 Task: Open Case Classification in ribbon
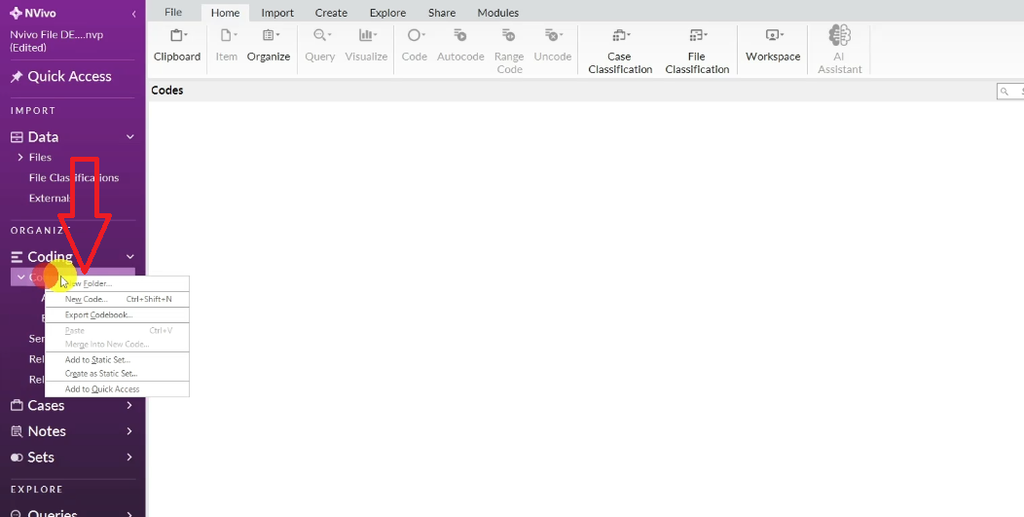coord(620,51)
